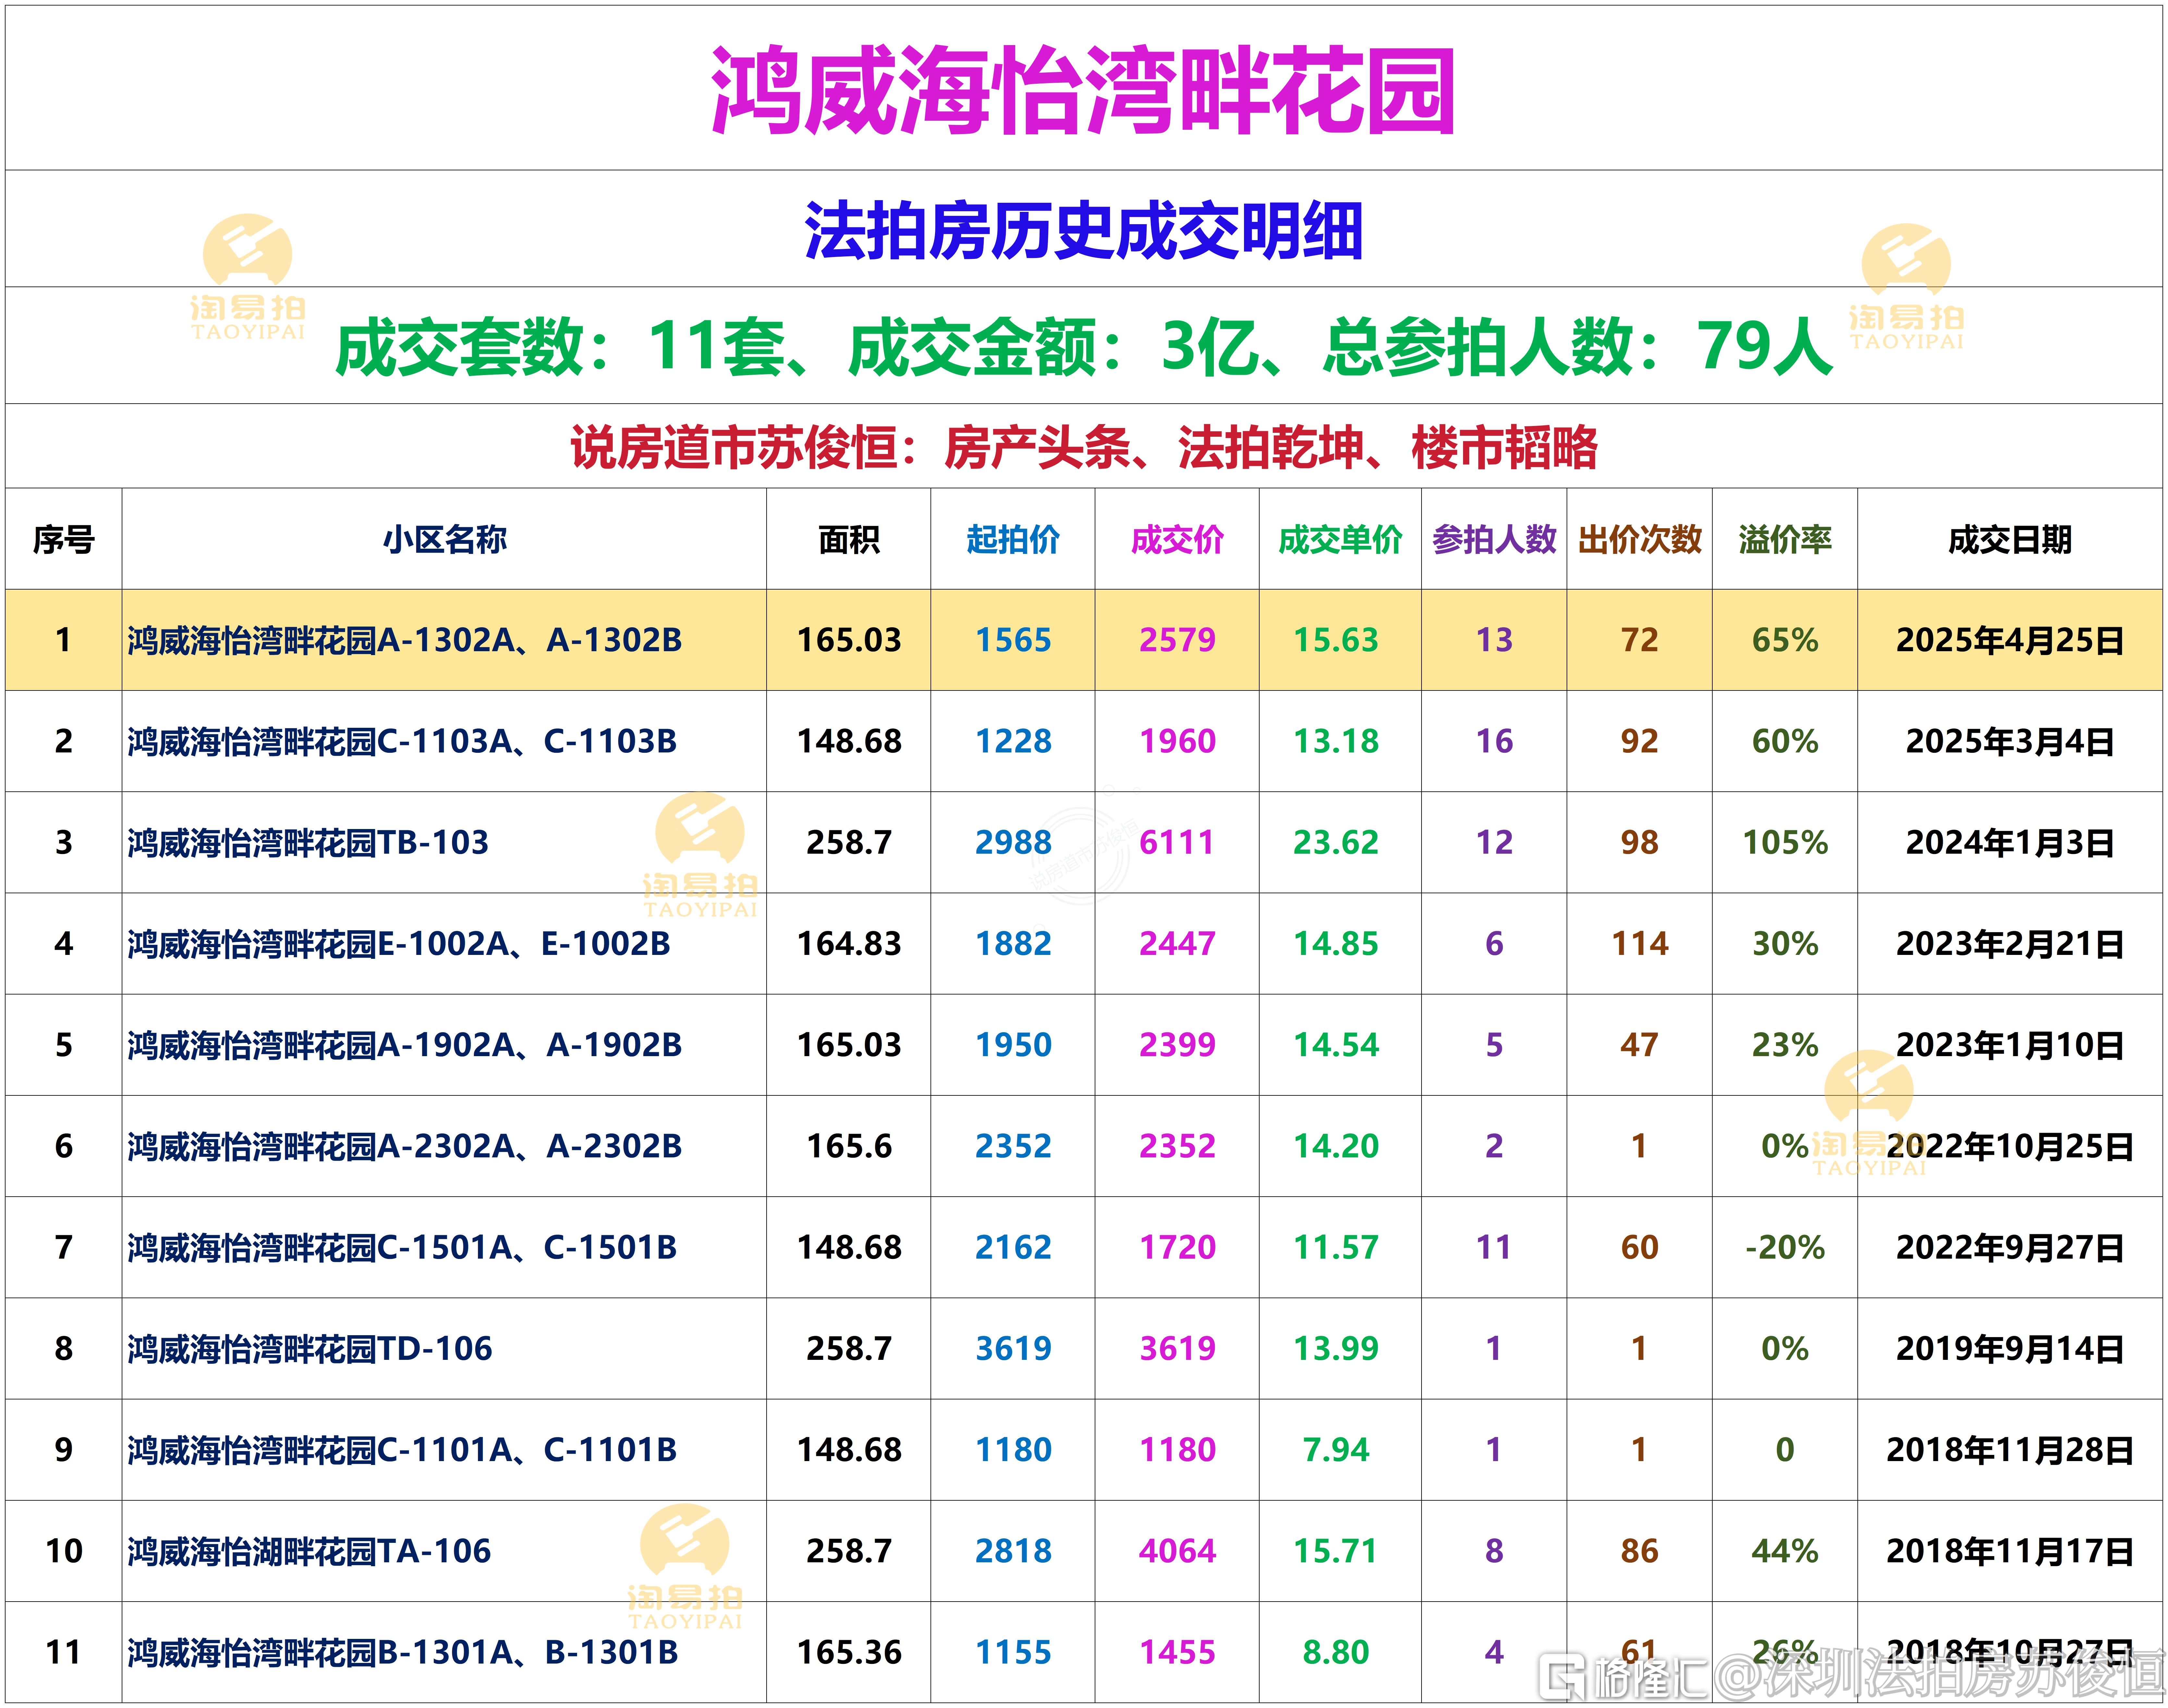Click the 成交价 value 1455

pyautogui.click(x=1177, y=1652)
